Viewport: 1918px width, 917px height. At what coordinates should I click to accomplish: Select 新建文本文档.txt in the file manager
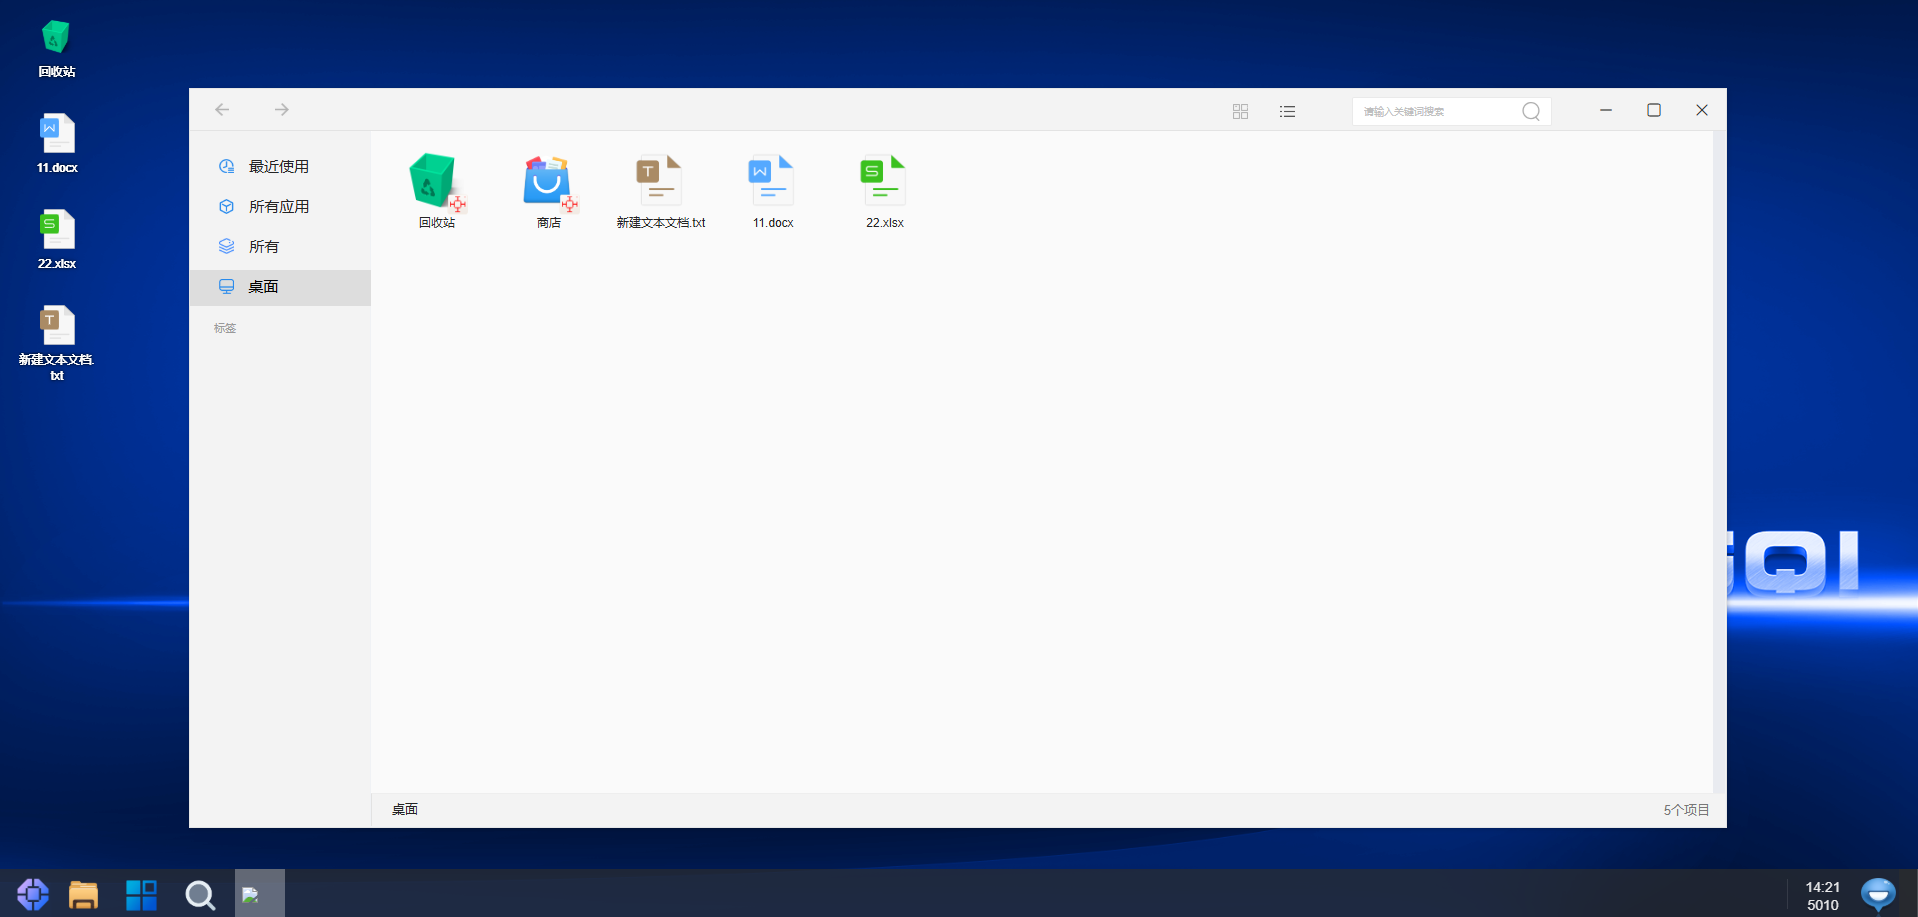click(660, 184)
